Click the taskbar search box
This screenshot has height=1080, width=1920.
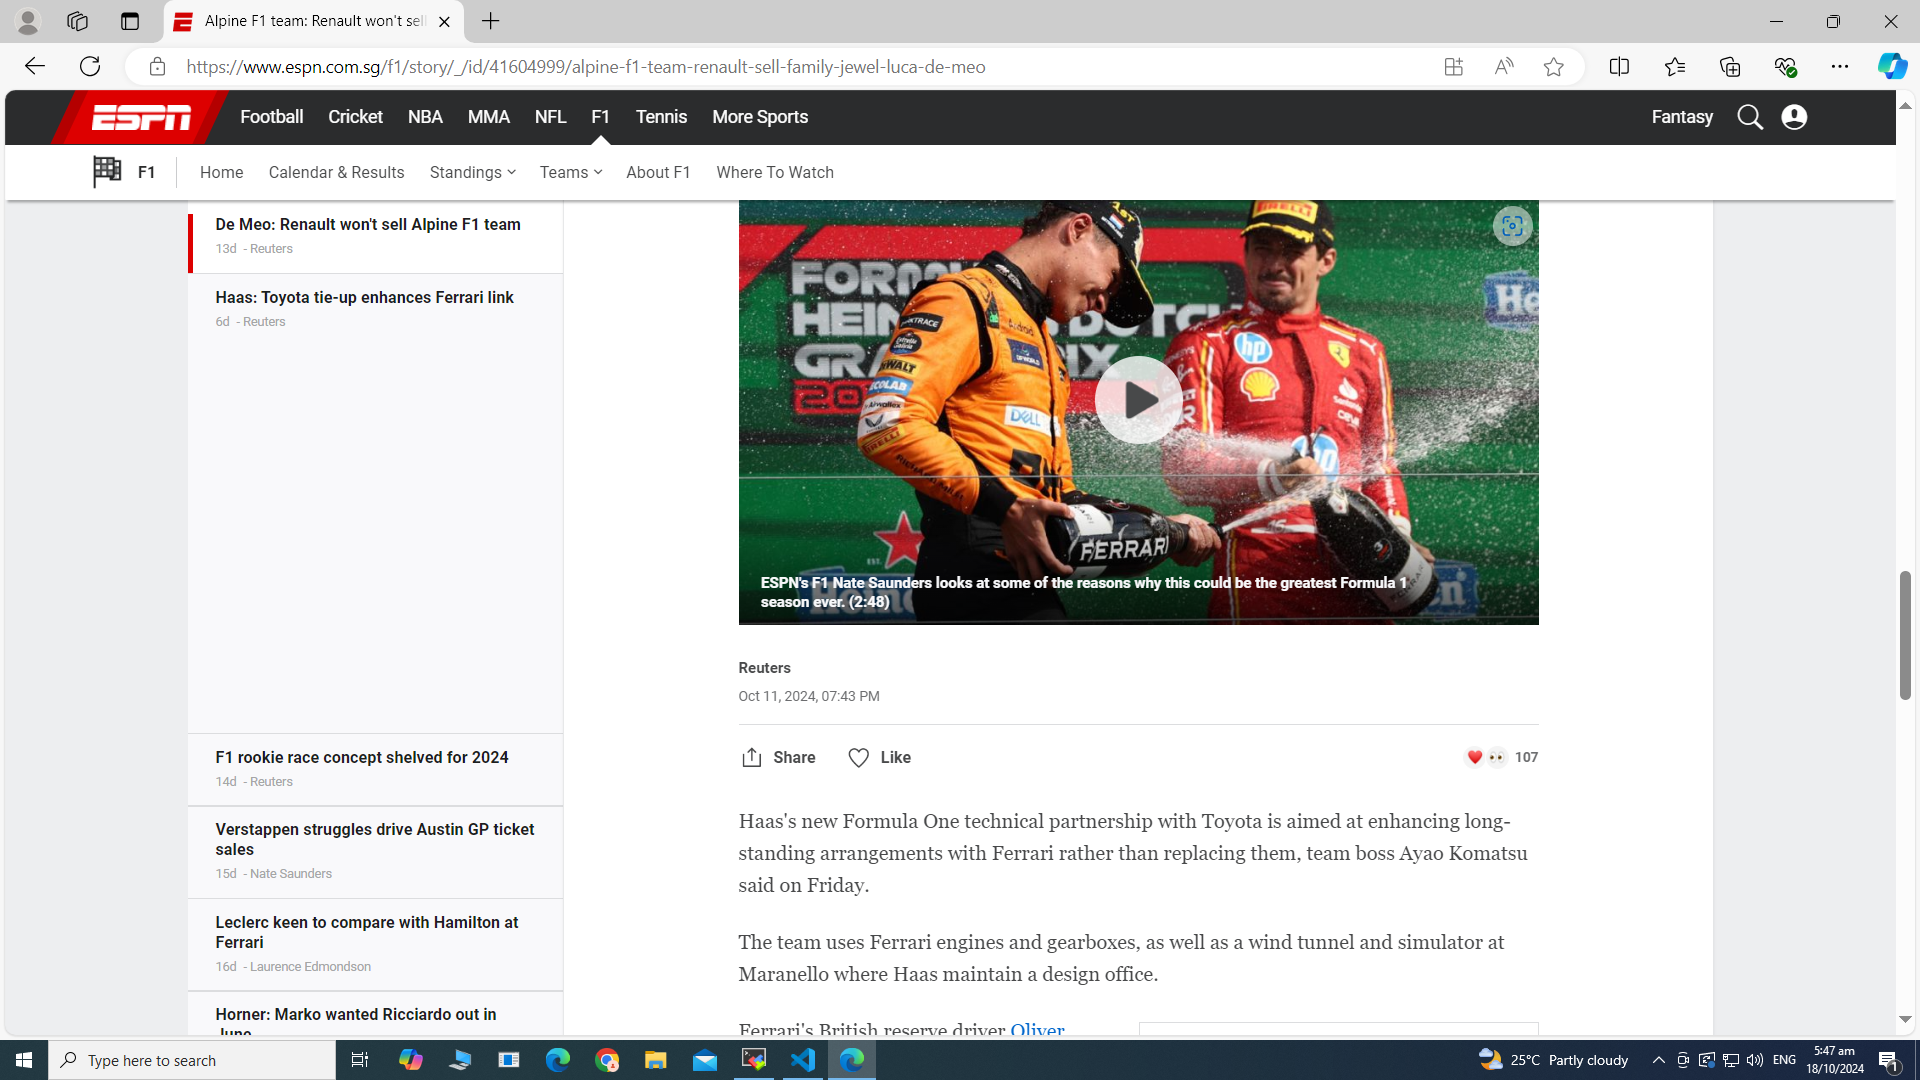(x=192, y=1060)
